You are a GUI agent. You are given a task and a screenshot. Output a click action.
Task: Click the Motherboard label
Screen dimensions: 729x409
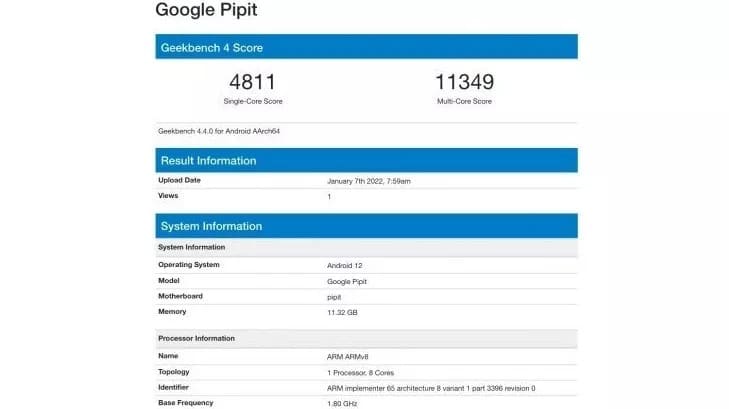tap(180, 296)
